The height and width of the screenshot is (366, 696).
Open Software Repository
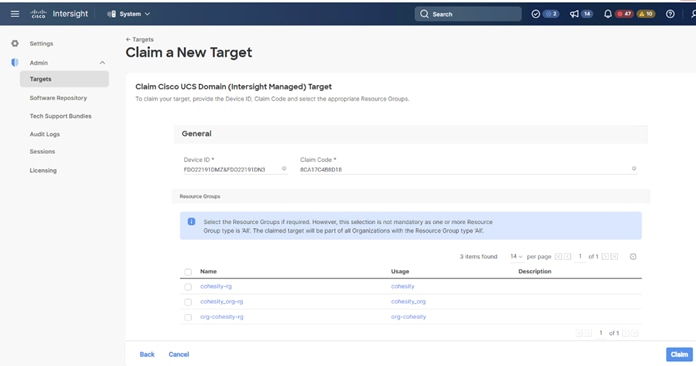[58, 98]
